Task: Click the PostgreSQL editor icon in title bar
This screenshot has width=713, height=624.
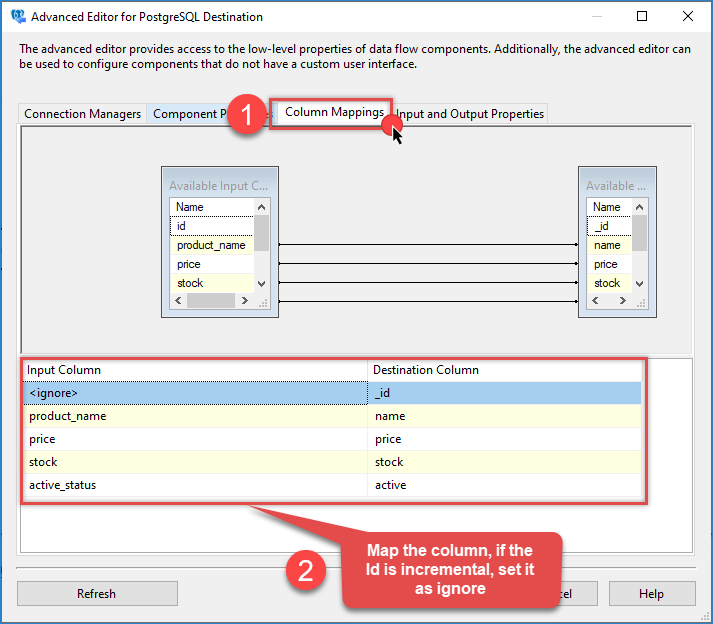Action: click(17, 17)
